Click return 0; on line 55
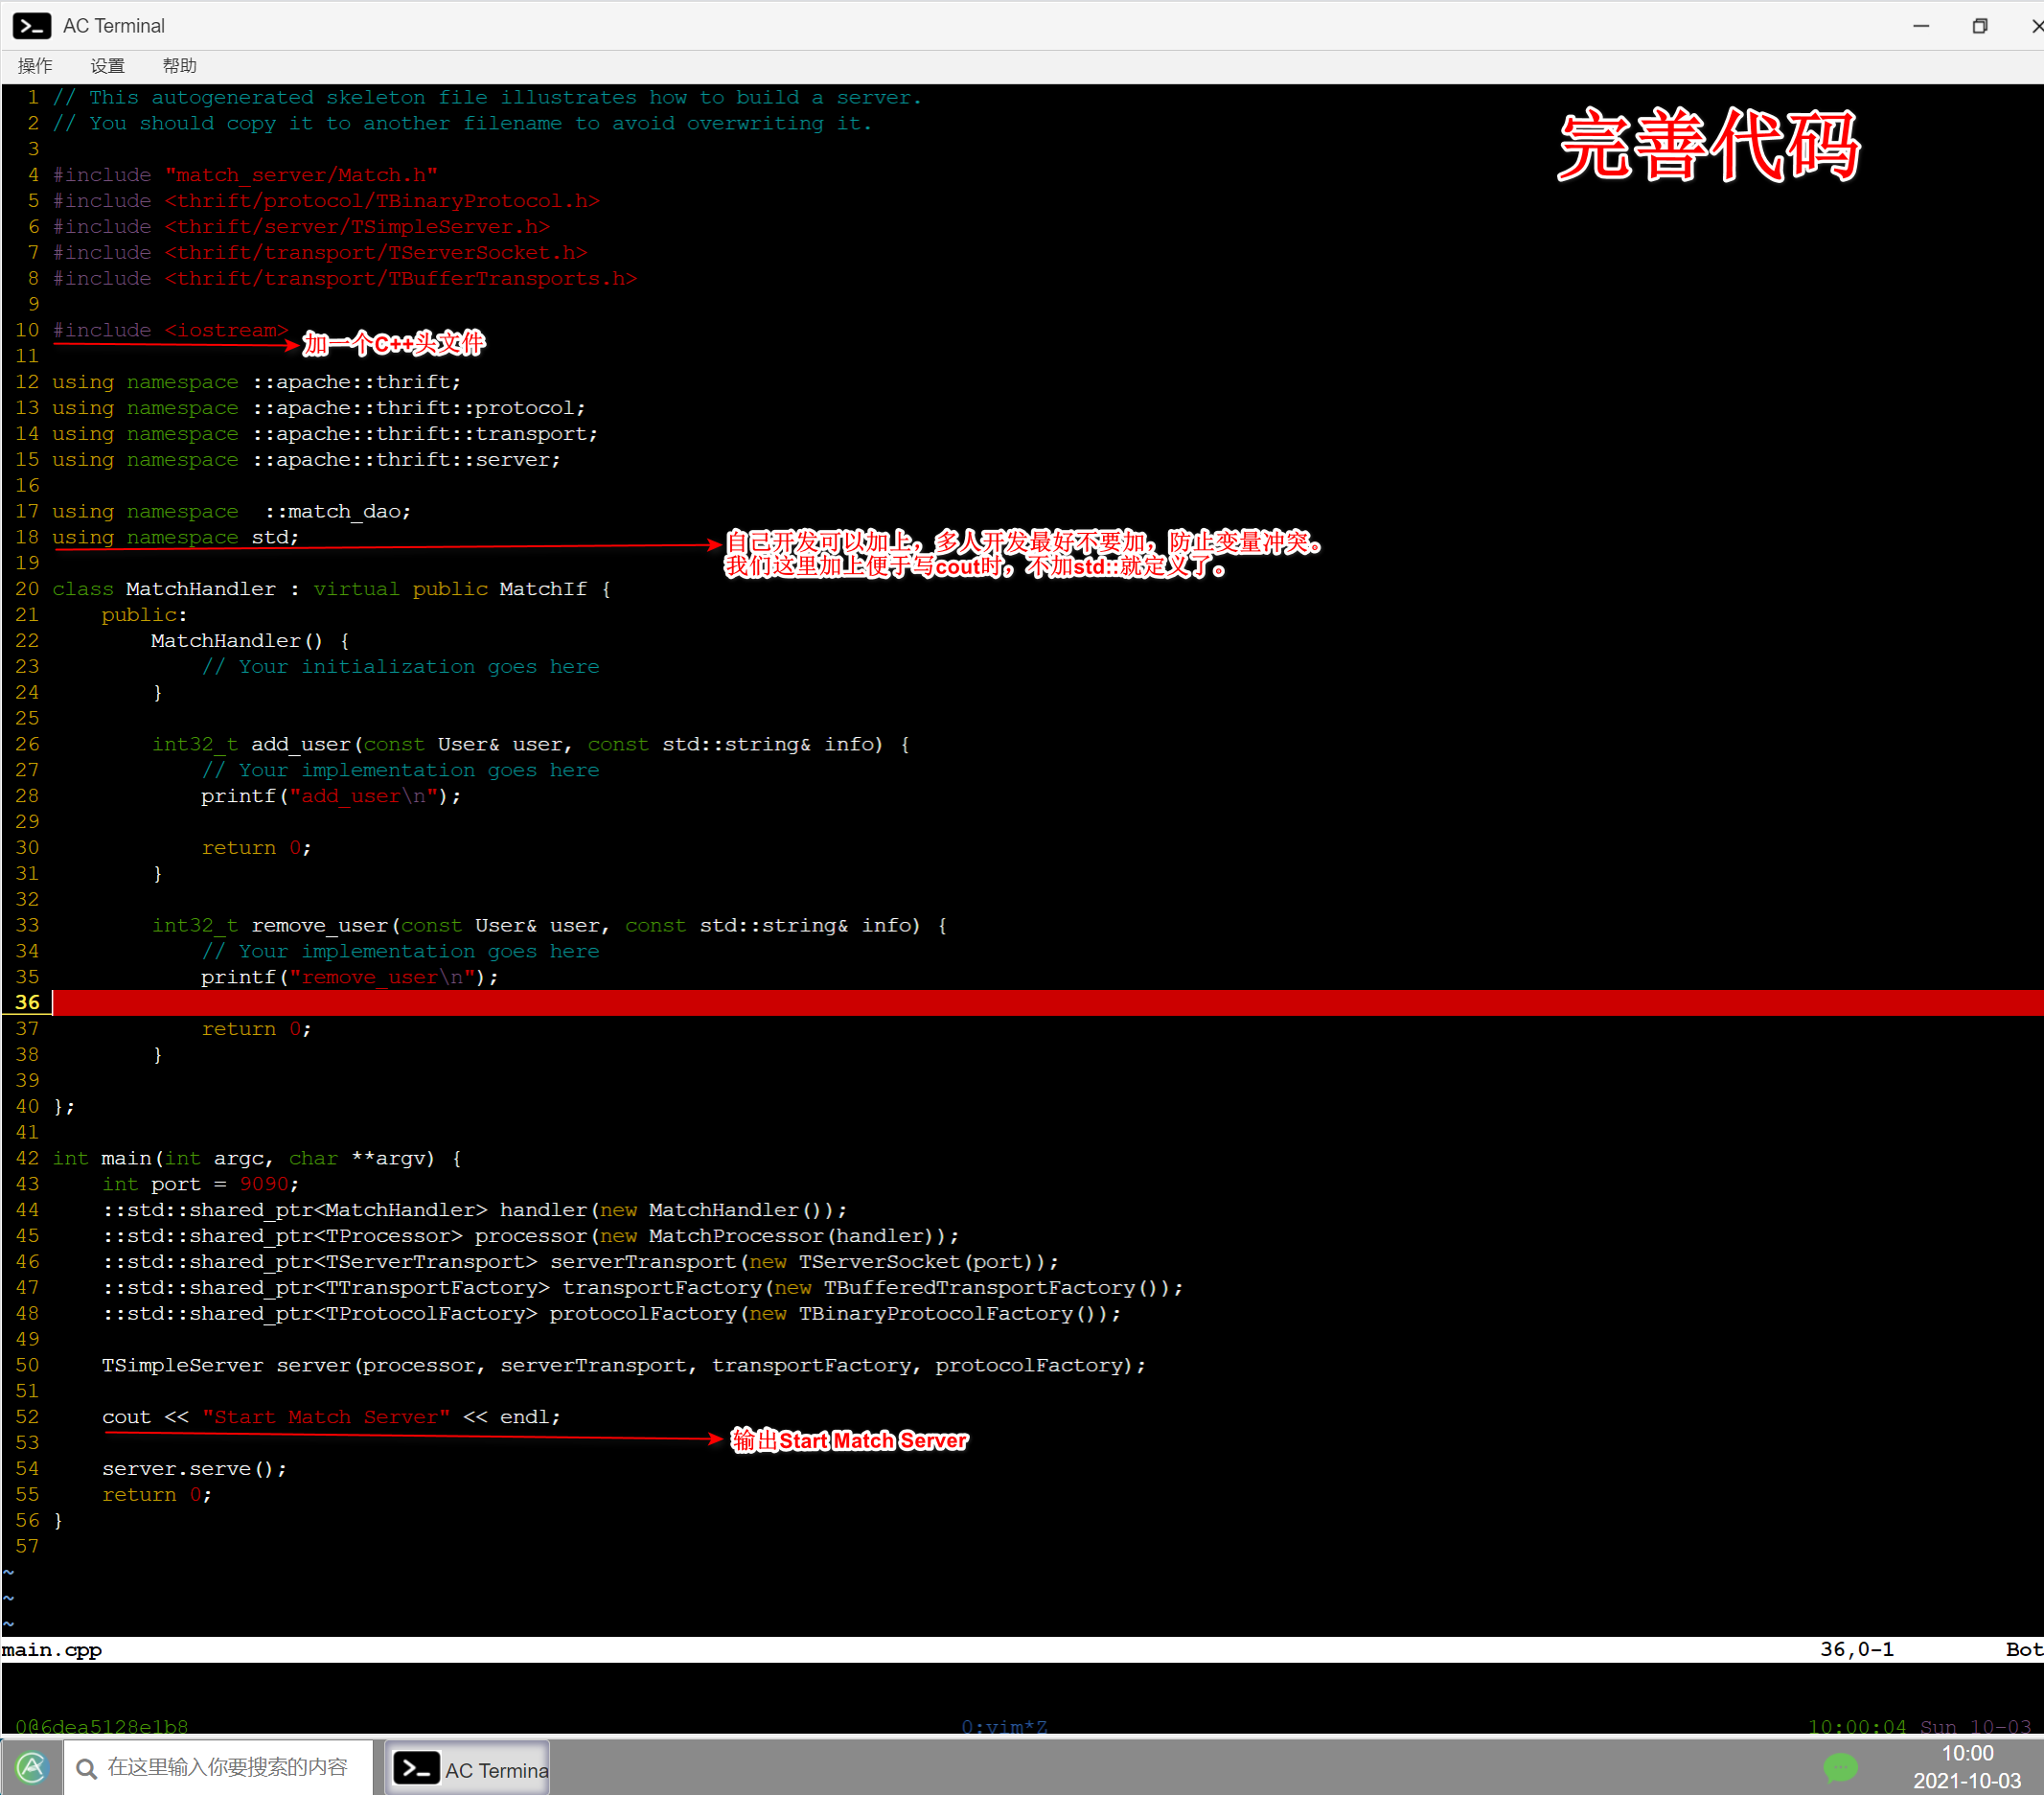The width and height of the screenshot is (2044, 1795). pyautogui.click(x=157, y=1496)
